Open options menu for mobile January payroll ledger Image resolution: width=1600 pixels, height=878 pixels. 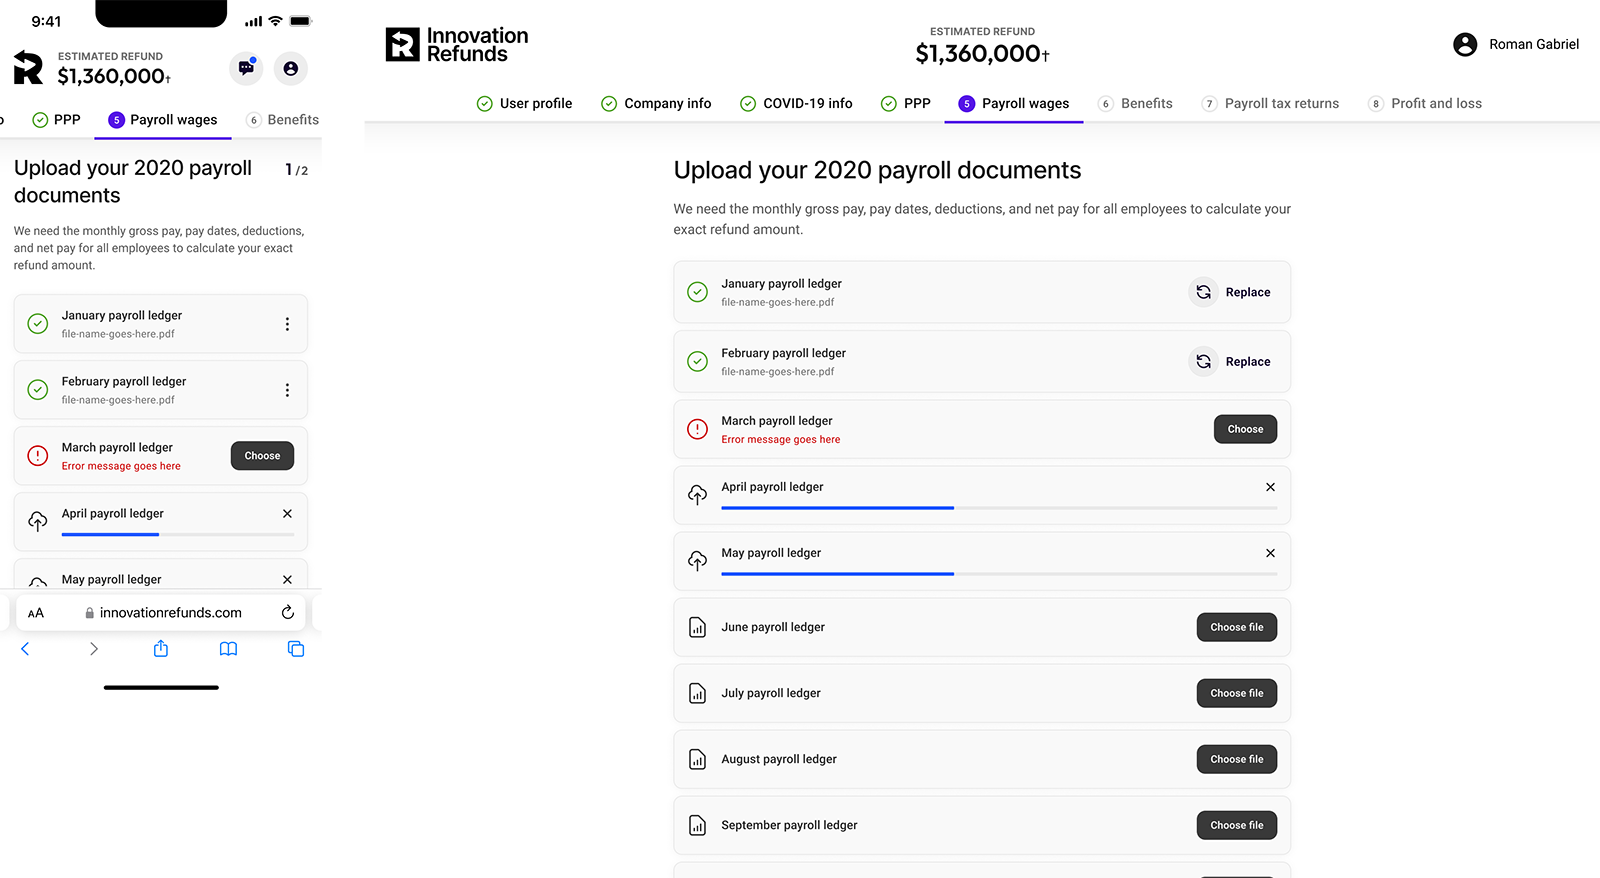click(x=287, y=324)
